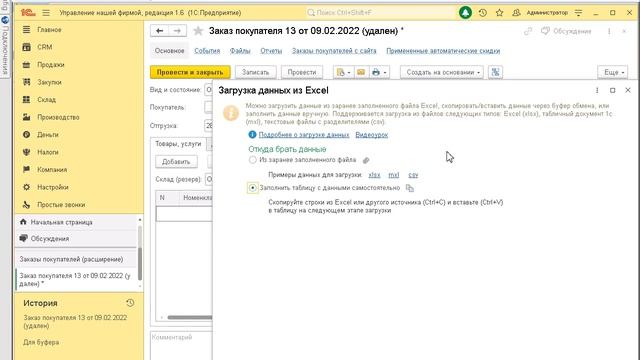Open the Видеоурок link
The image size is (640, 360).
tap(371, 135)
